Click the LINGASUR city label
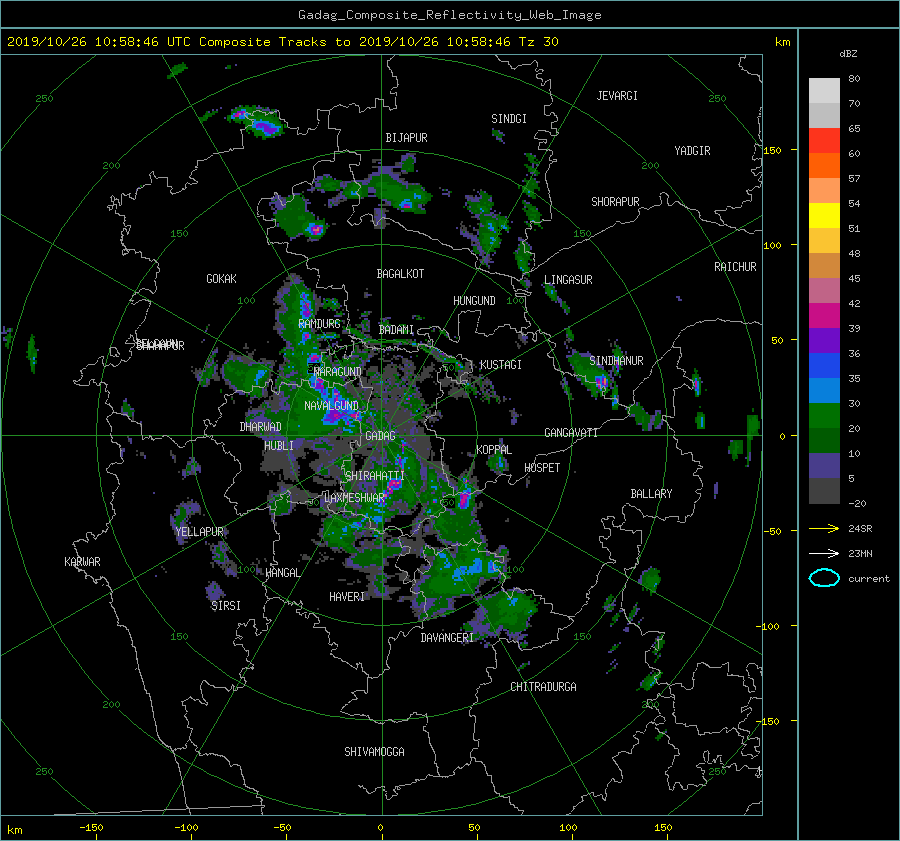The width and height of the screenshot is (900, 841). (568, 280)
